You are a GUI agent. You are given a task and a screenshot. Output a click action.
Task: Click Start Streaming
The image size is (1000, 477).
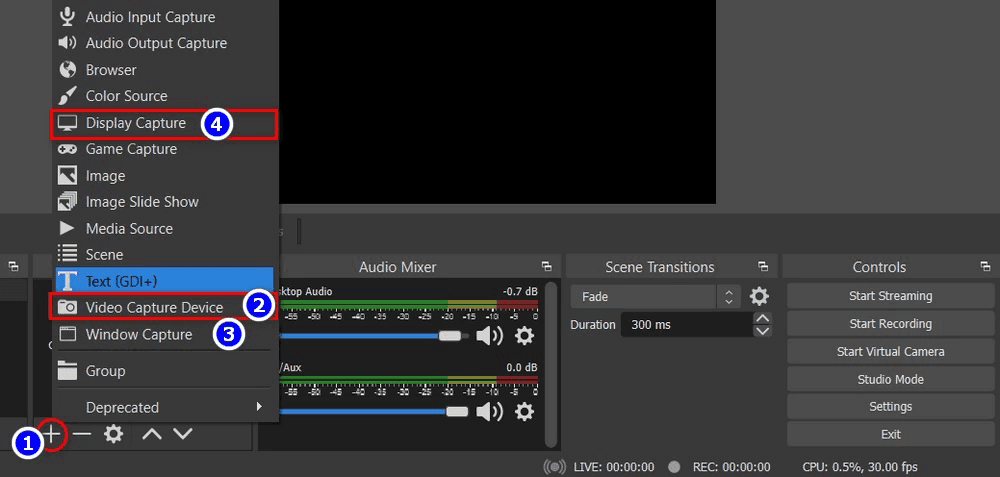(x=890, y=296)
